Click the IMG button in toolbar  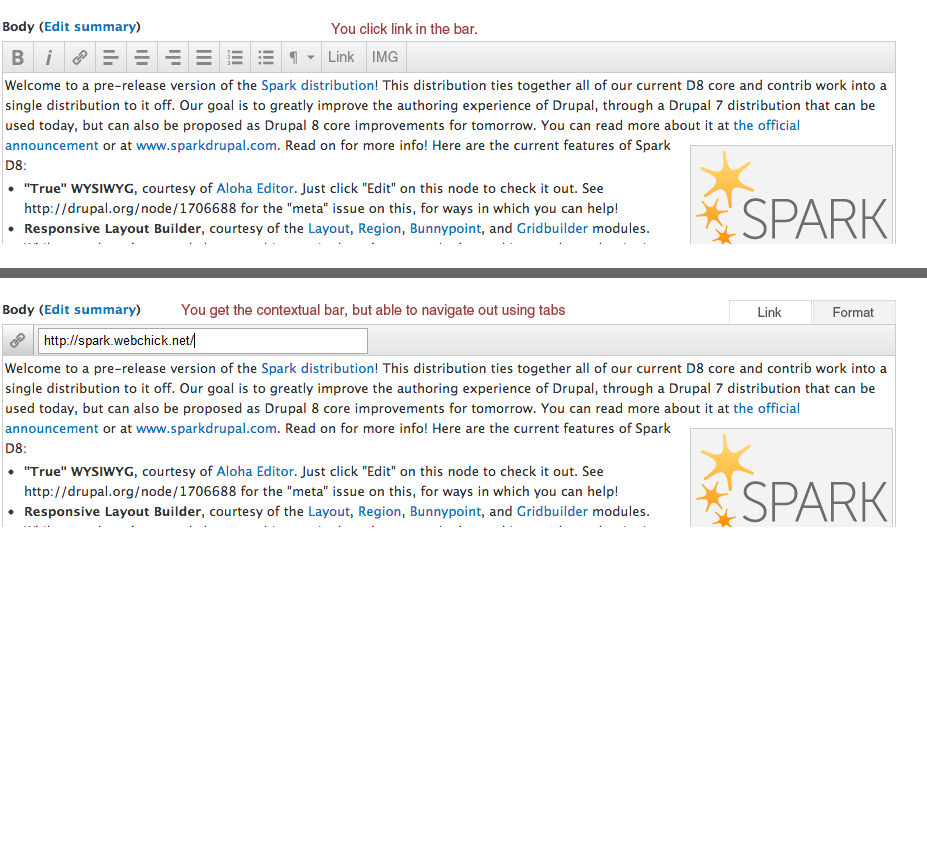[x=385, y=57]
